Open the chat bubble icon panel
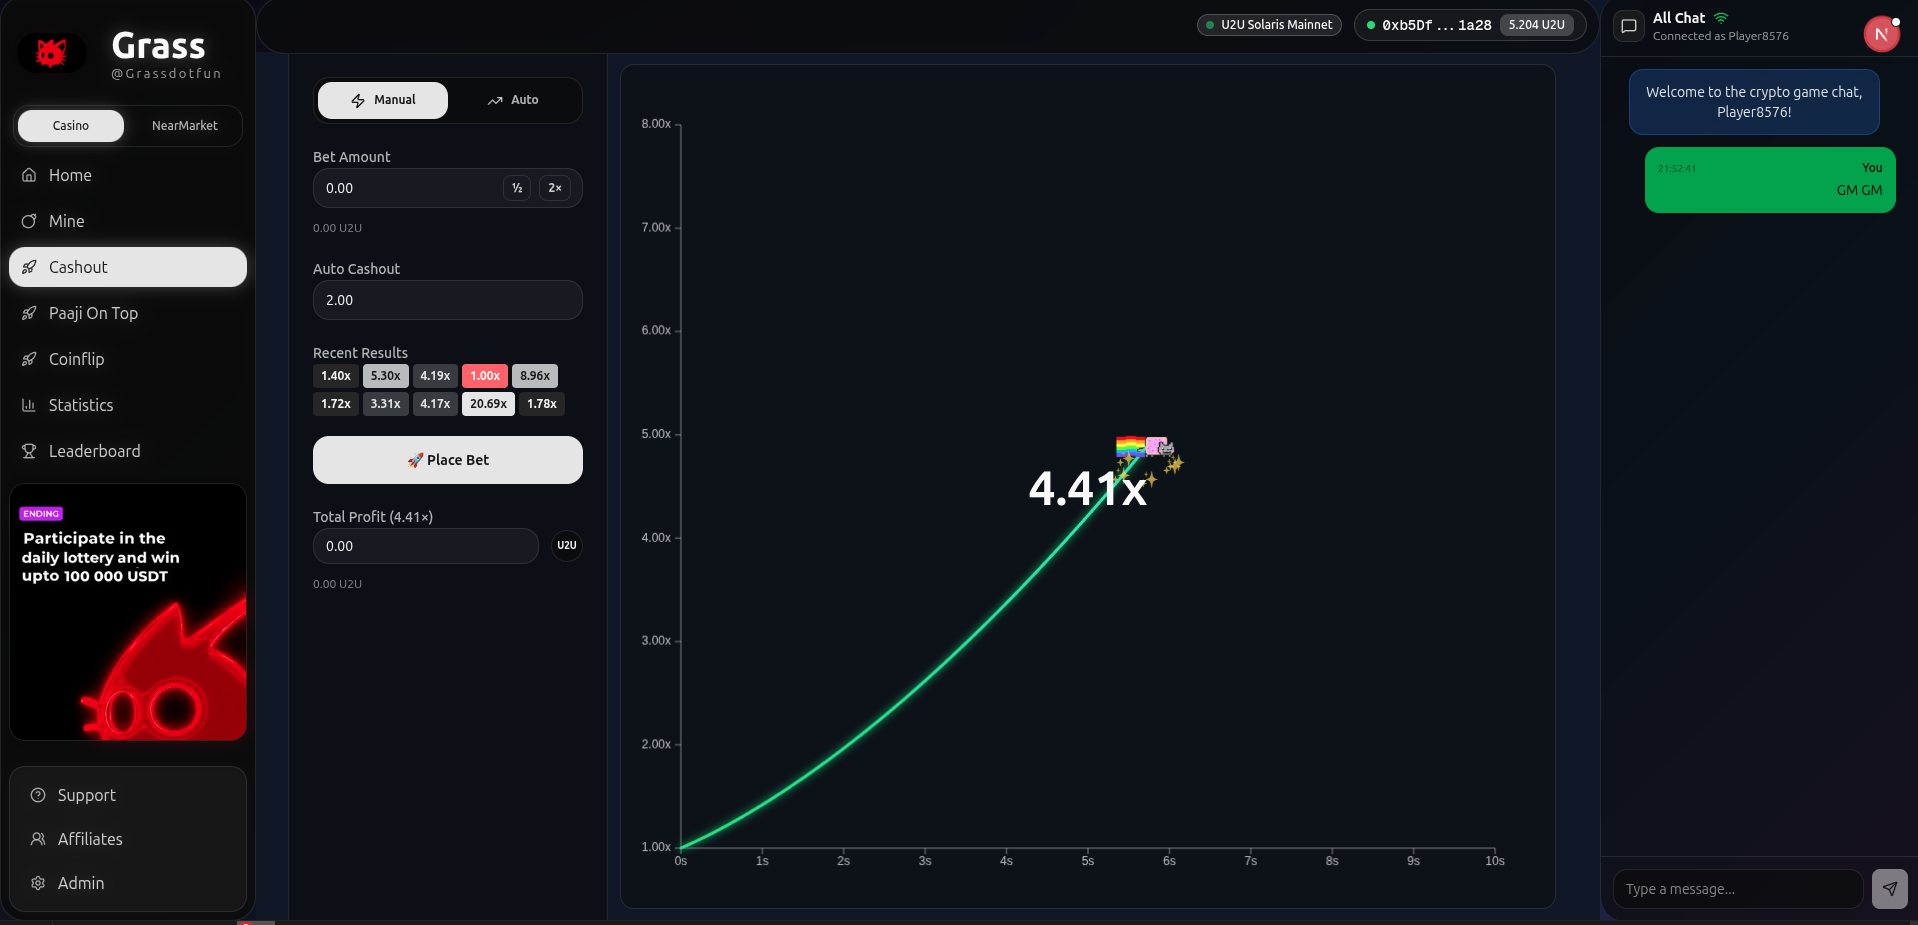Screen dimensions: 1918x925 [x=1628, y=26]
